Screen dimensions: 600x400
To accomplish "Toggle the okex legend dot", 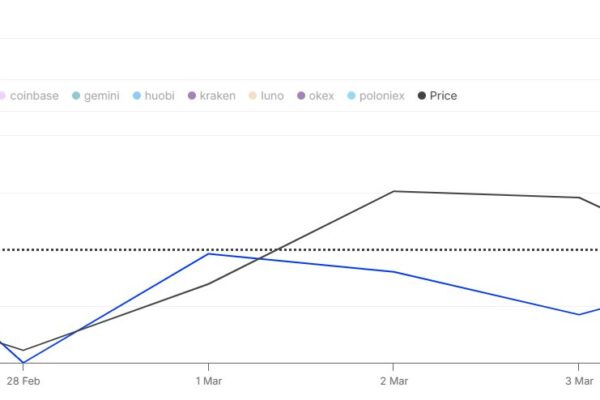I will 301,96.
